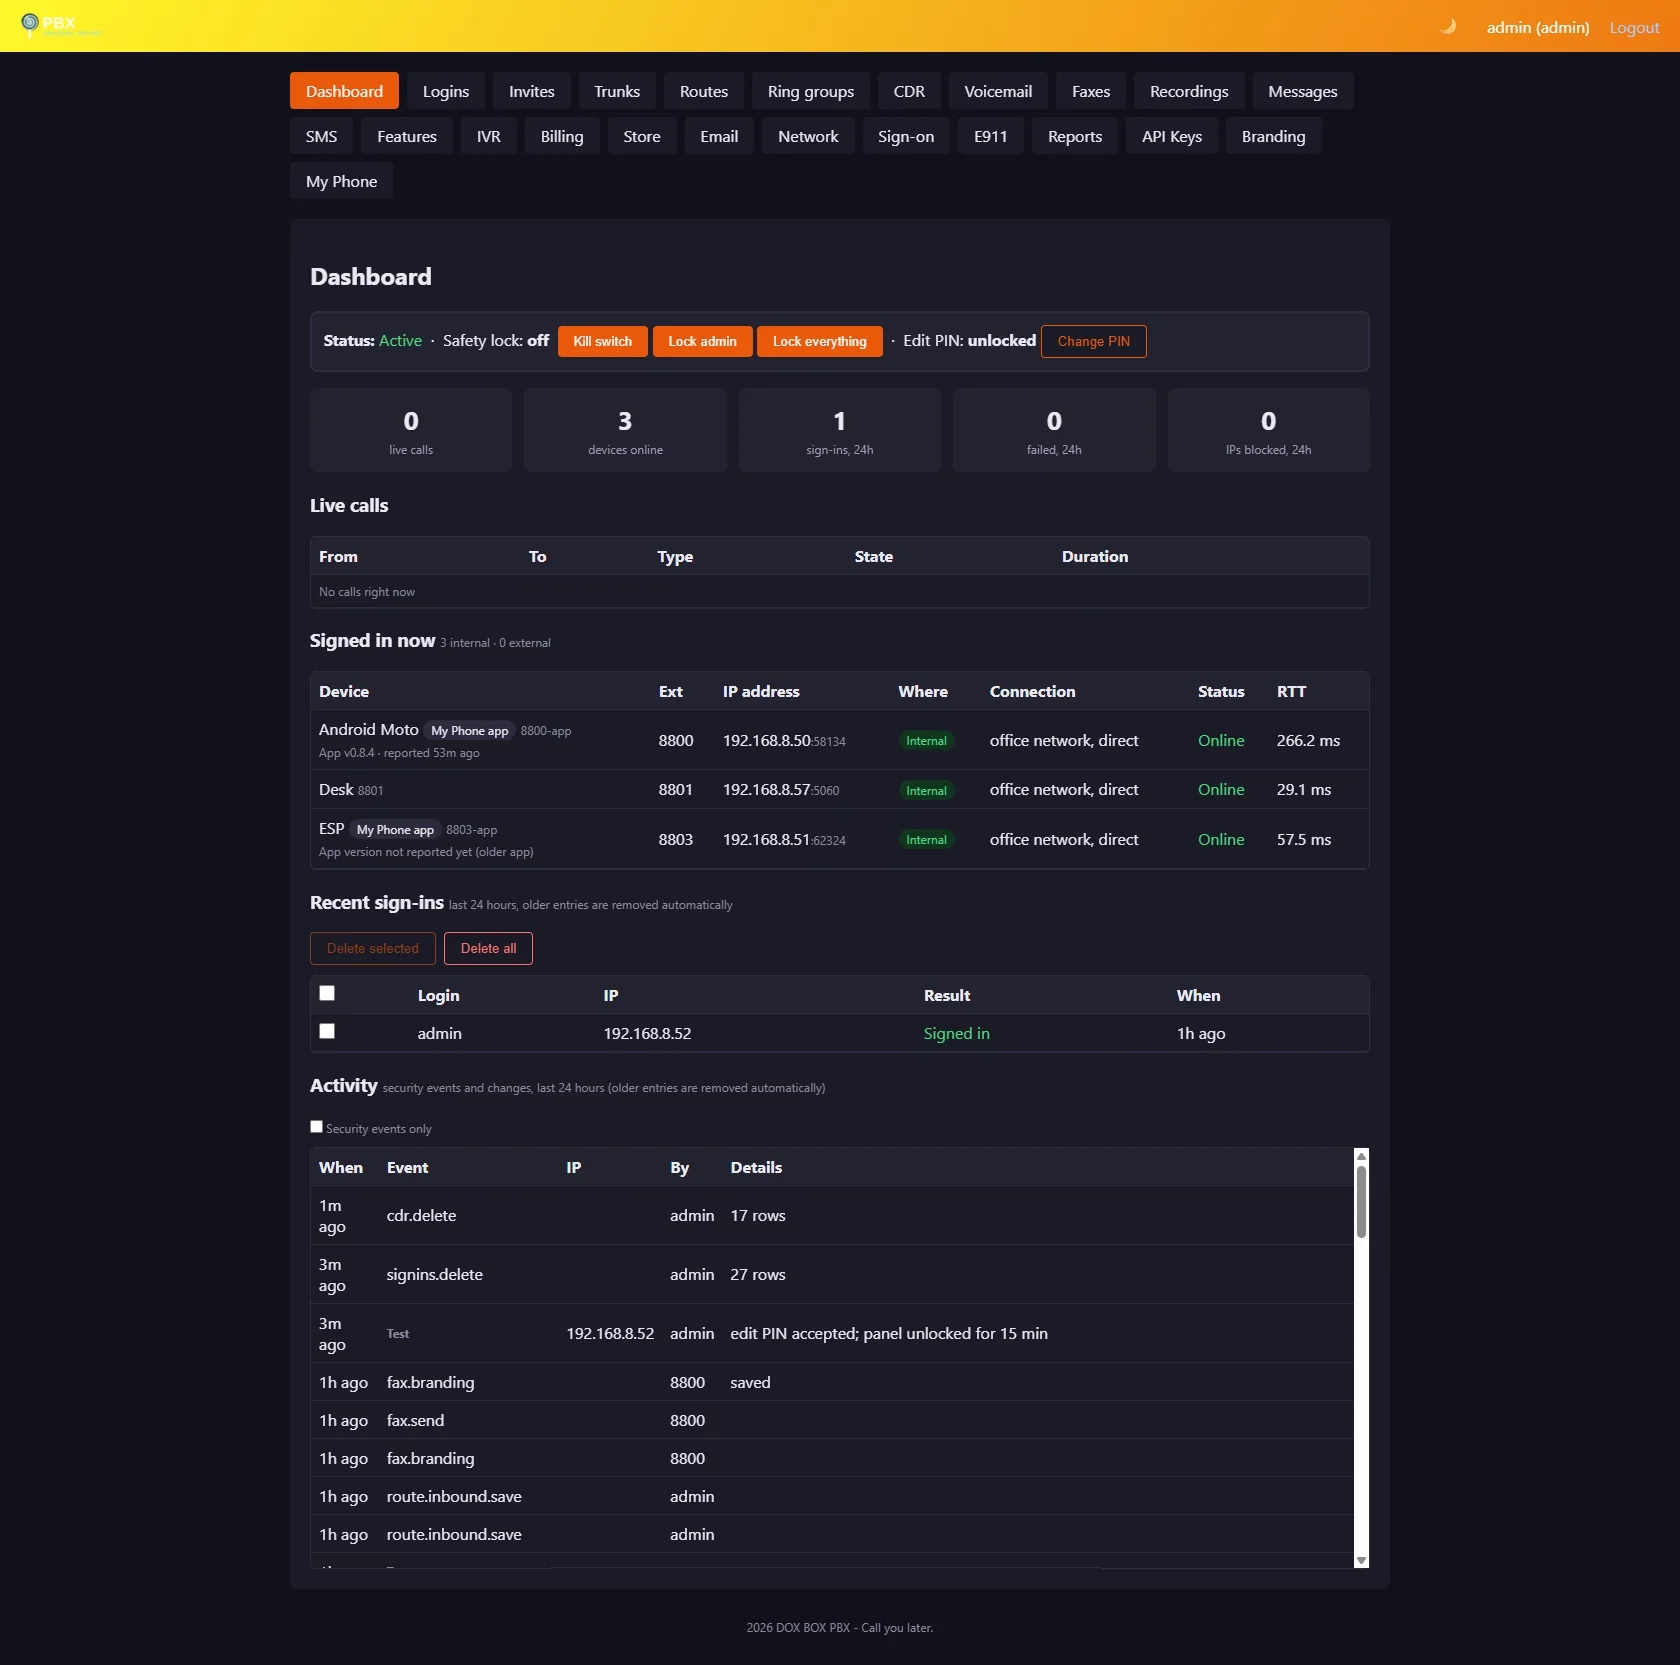Viewport: 1680px width, 1665px height.
Task: Click the activity log scrollbar thumb
Action: click(1361, 1201)
